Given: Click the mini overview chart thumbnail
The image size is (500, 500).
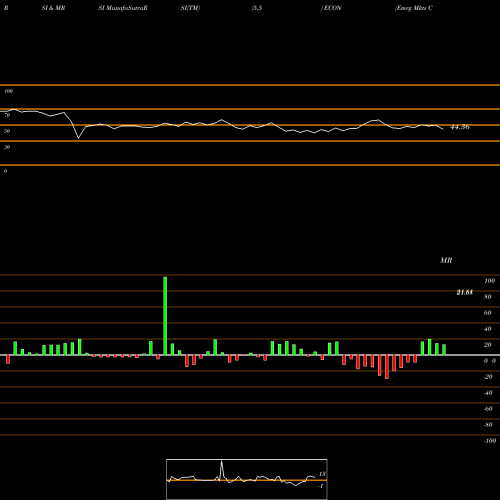Looking at the screenshot, I should [x=247, y=479].
